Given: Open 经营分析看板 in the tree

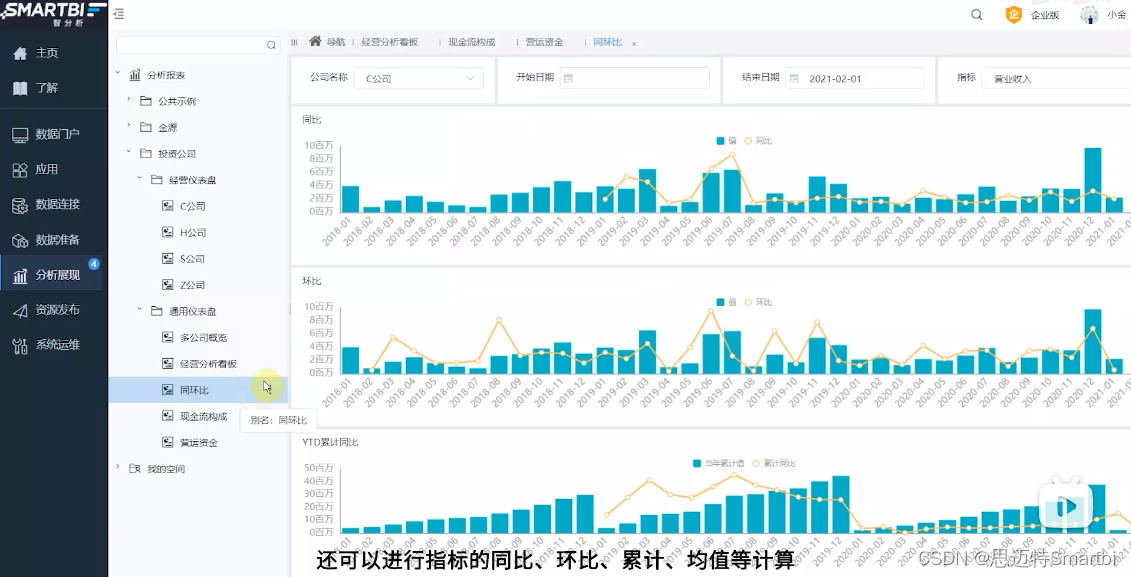Looking at the screenshot, I should [x=208, y=364].
